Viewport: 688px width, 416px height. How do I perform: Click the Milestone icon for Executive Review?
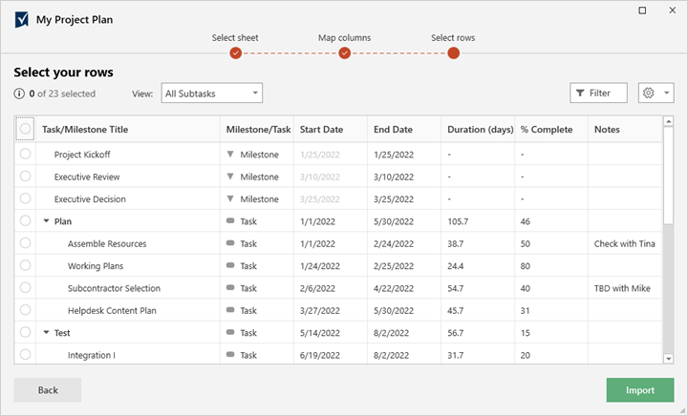tap(230, 176)
